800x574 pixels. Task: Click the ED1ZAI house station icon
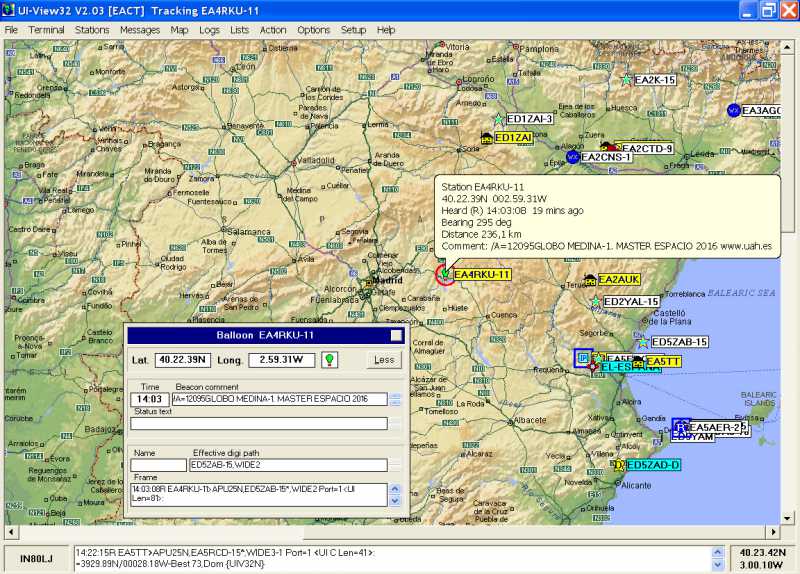[x=486, y=138]
